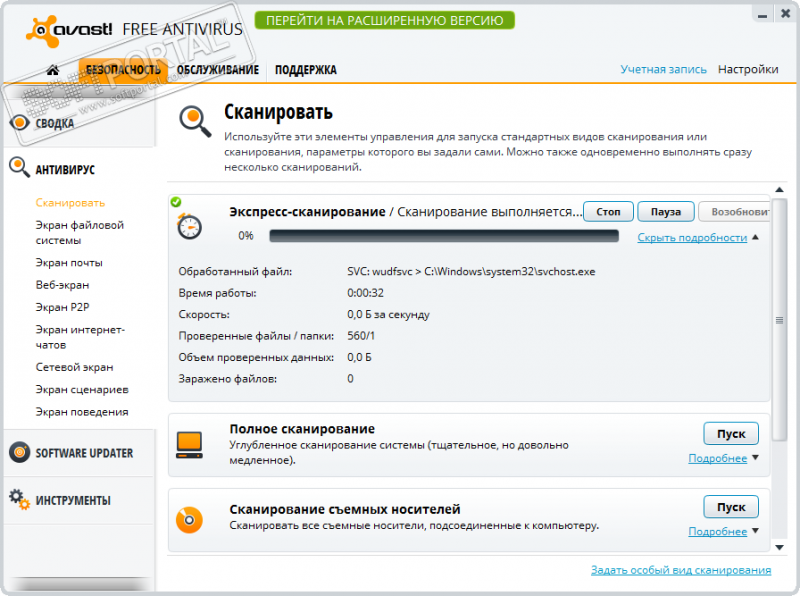
Task: Open Экран почты in sidebar
Action: click(69, 263)
